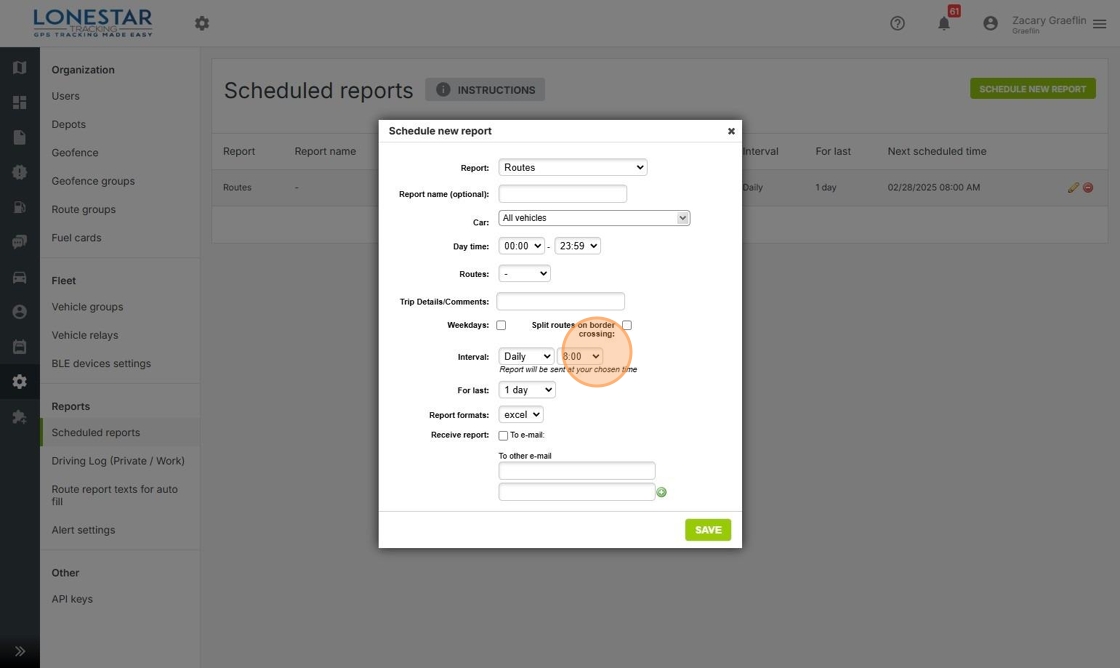Viewport: 1120px width, 668px height.
Task: Close the Schedule new report dialog
Action: [731, 131]
